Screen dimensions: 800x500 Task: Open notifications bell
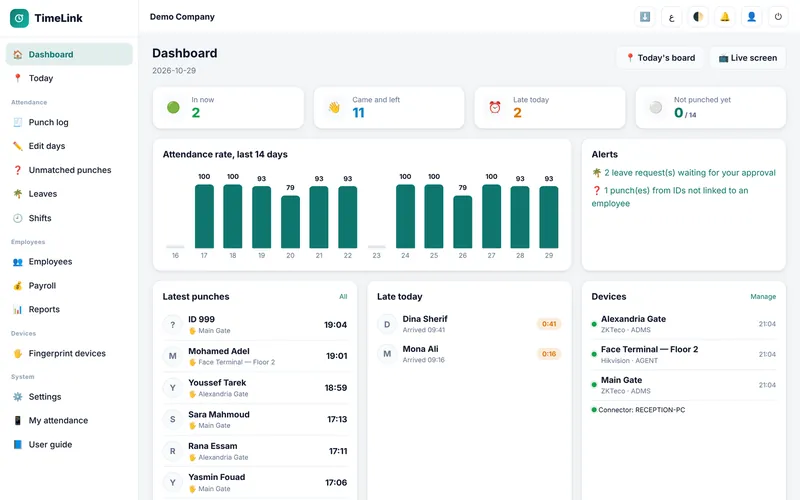tap(724, 17)
